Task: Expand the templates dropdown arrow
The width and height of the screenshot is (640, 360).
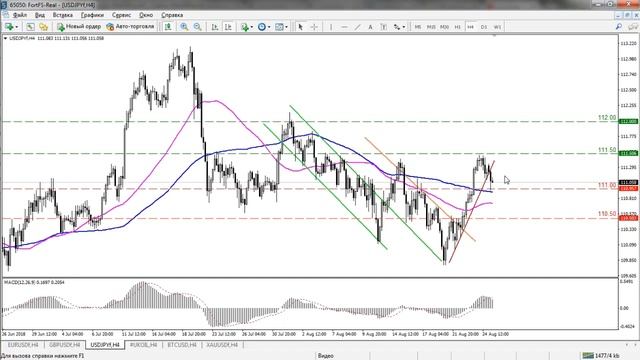Action: (287, 27)
